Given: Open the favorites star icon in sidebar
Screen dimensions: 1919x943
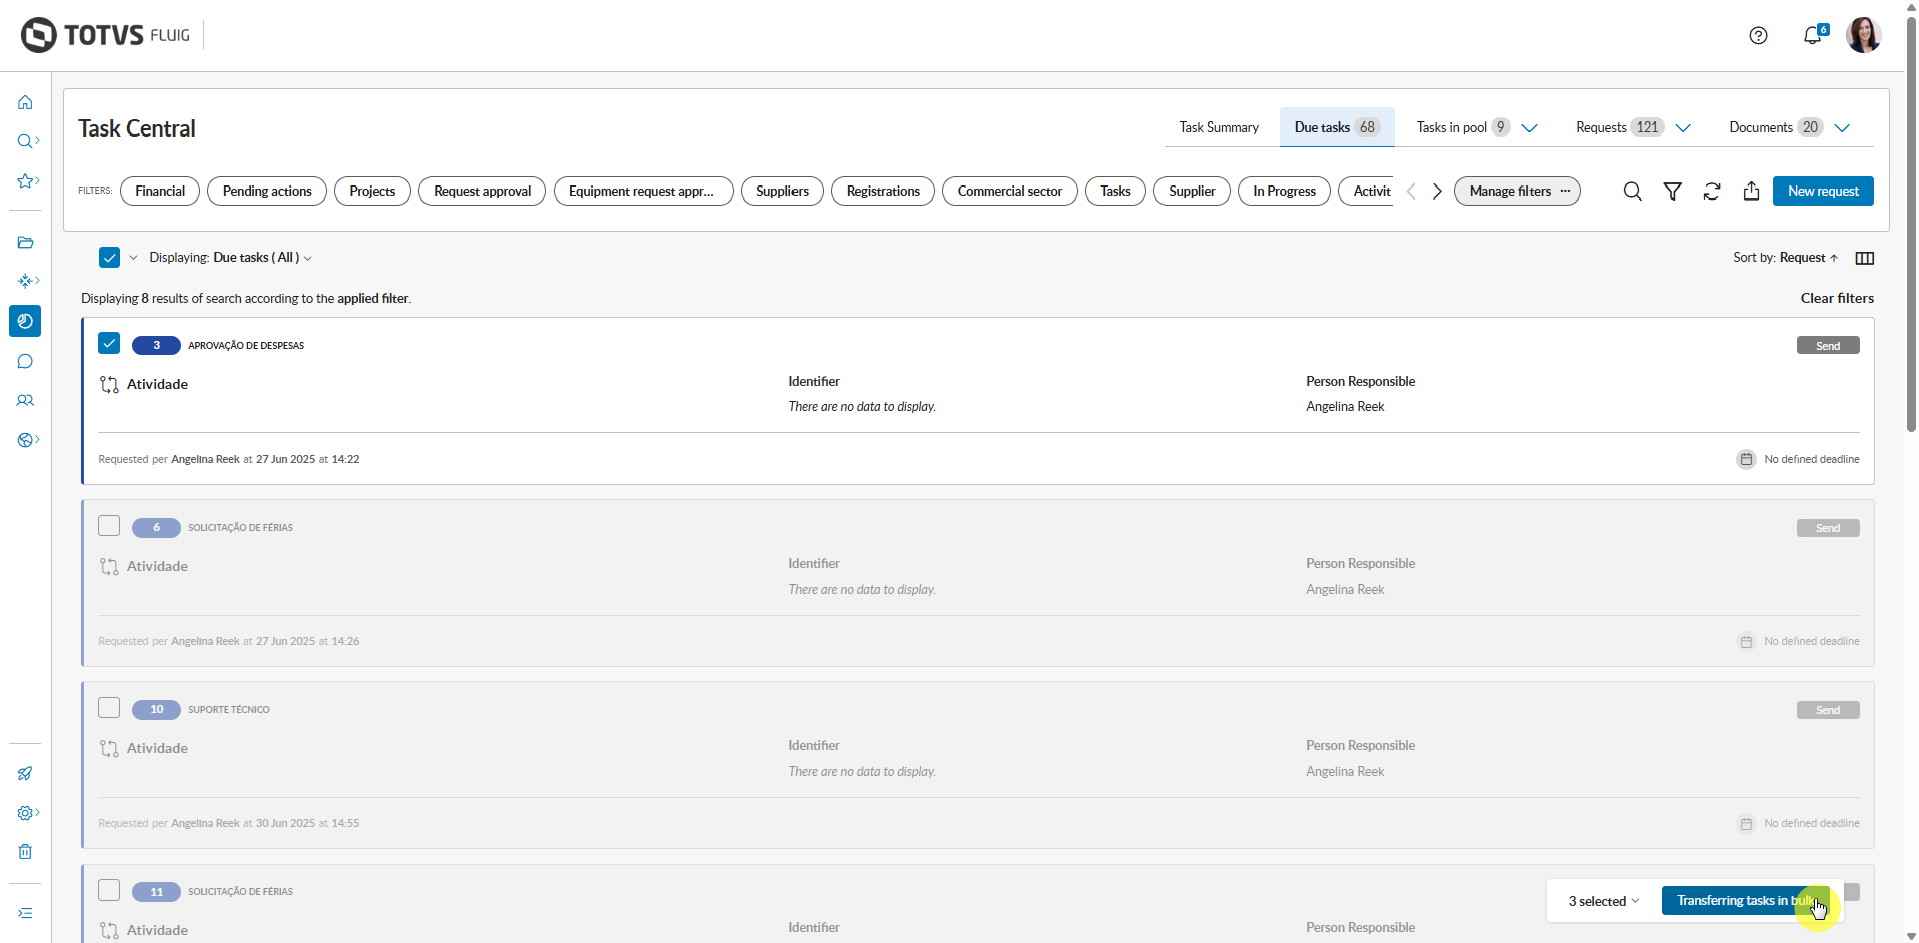Looking at the screenshot, I should (x=25, y=181).
